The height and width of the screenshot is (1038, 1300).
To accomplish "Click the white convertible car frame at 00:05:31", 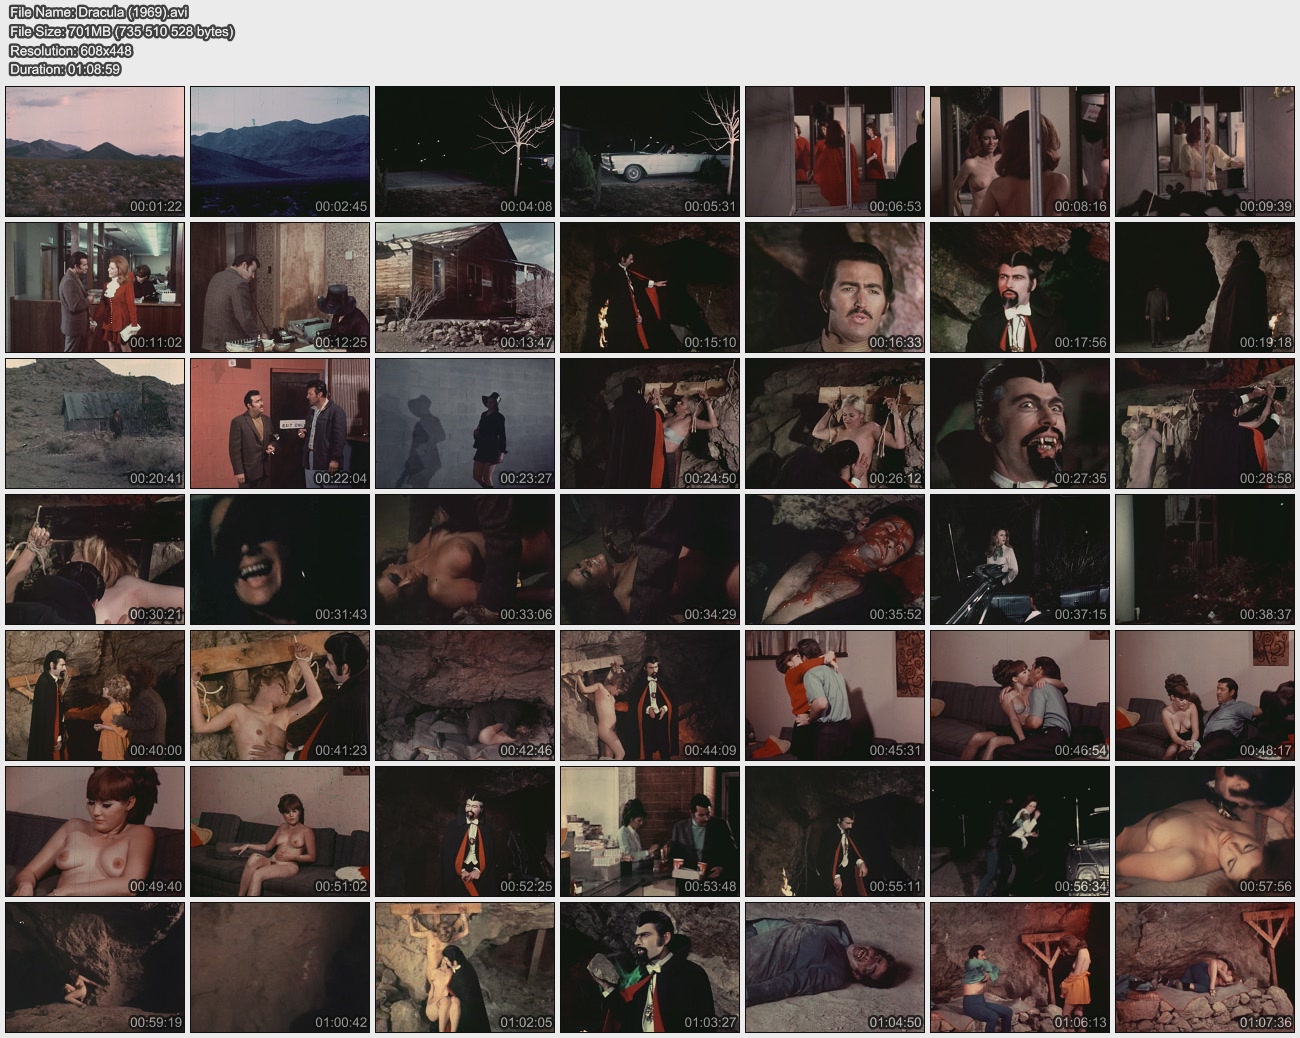I will 650,151.
